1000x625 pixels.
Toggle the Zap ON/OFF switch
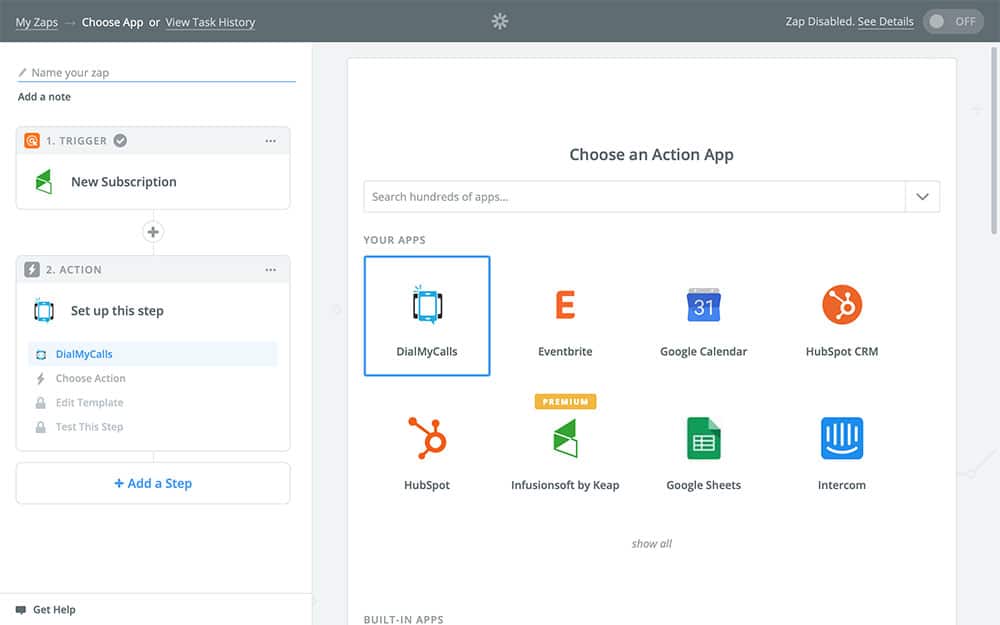click(953, 21)
